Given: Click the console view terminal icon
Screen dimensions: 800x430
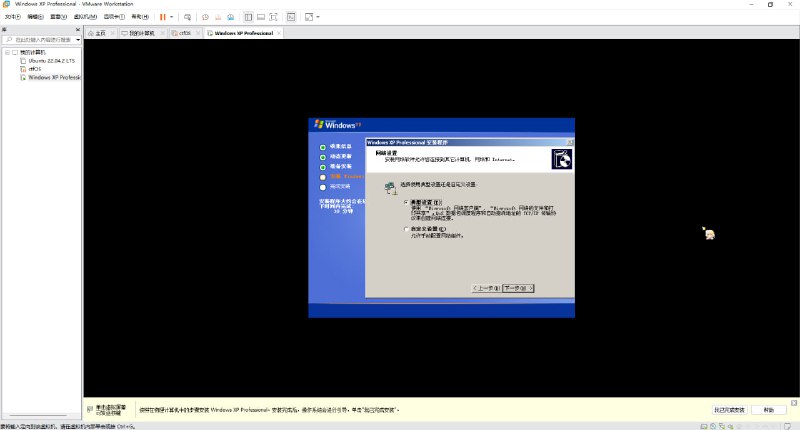Looking at the screenshot, I should [291, 17].
